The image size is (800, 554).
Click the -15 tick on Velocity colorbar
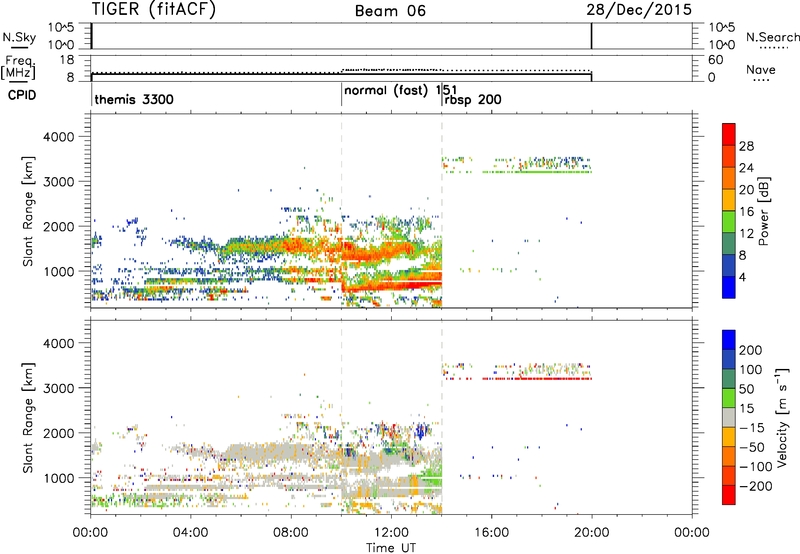click(x=752, y=427)
